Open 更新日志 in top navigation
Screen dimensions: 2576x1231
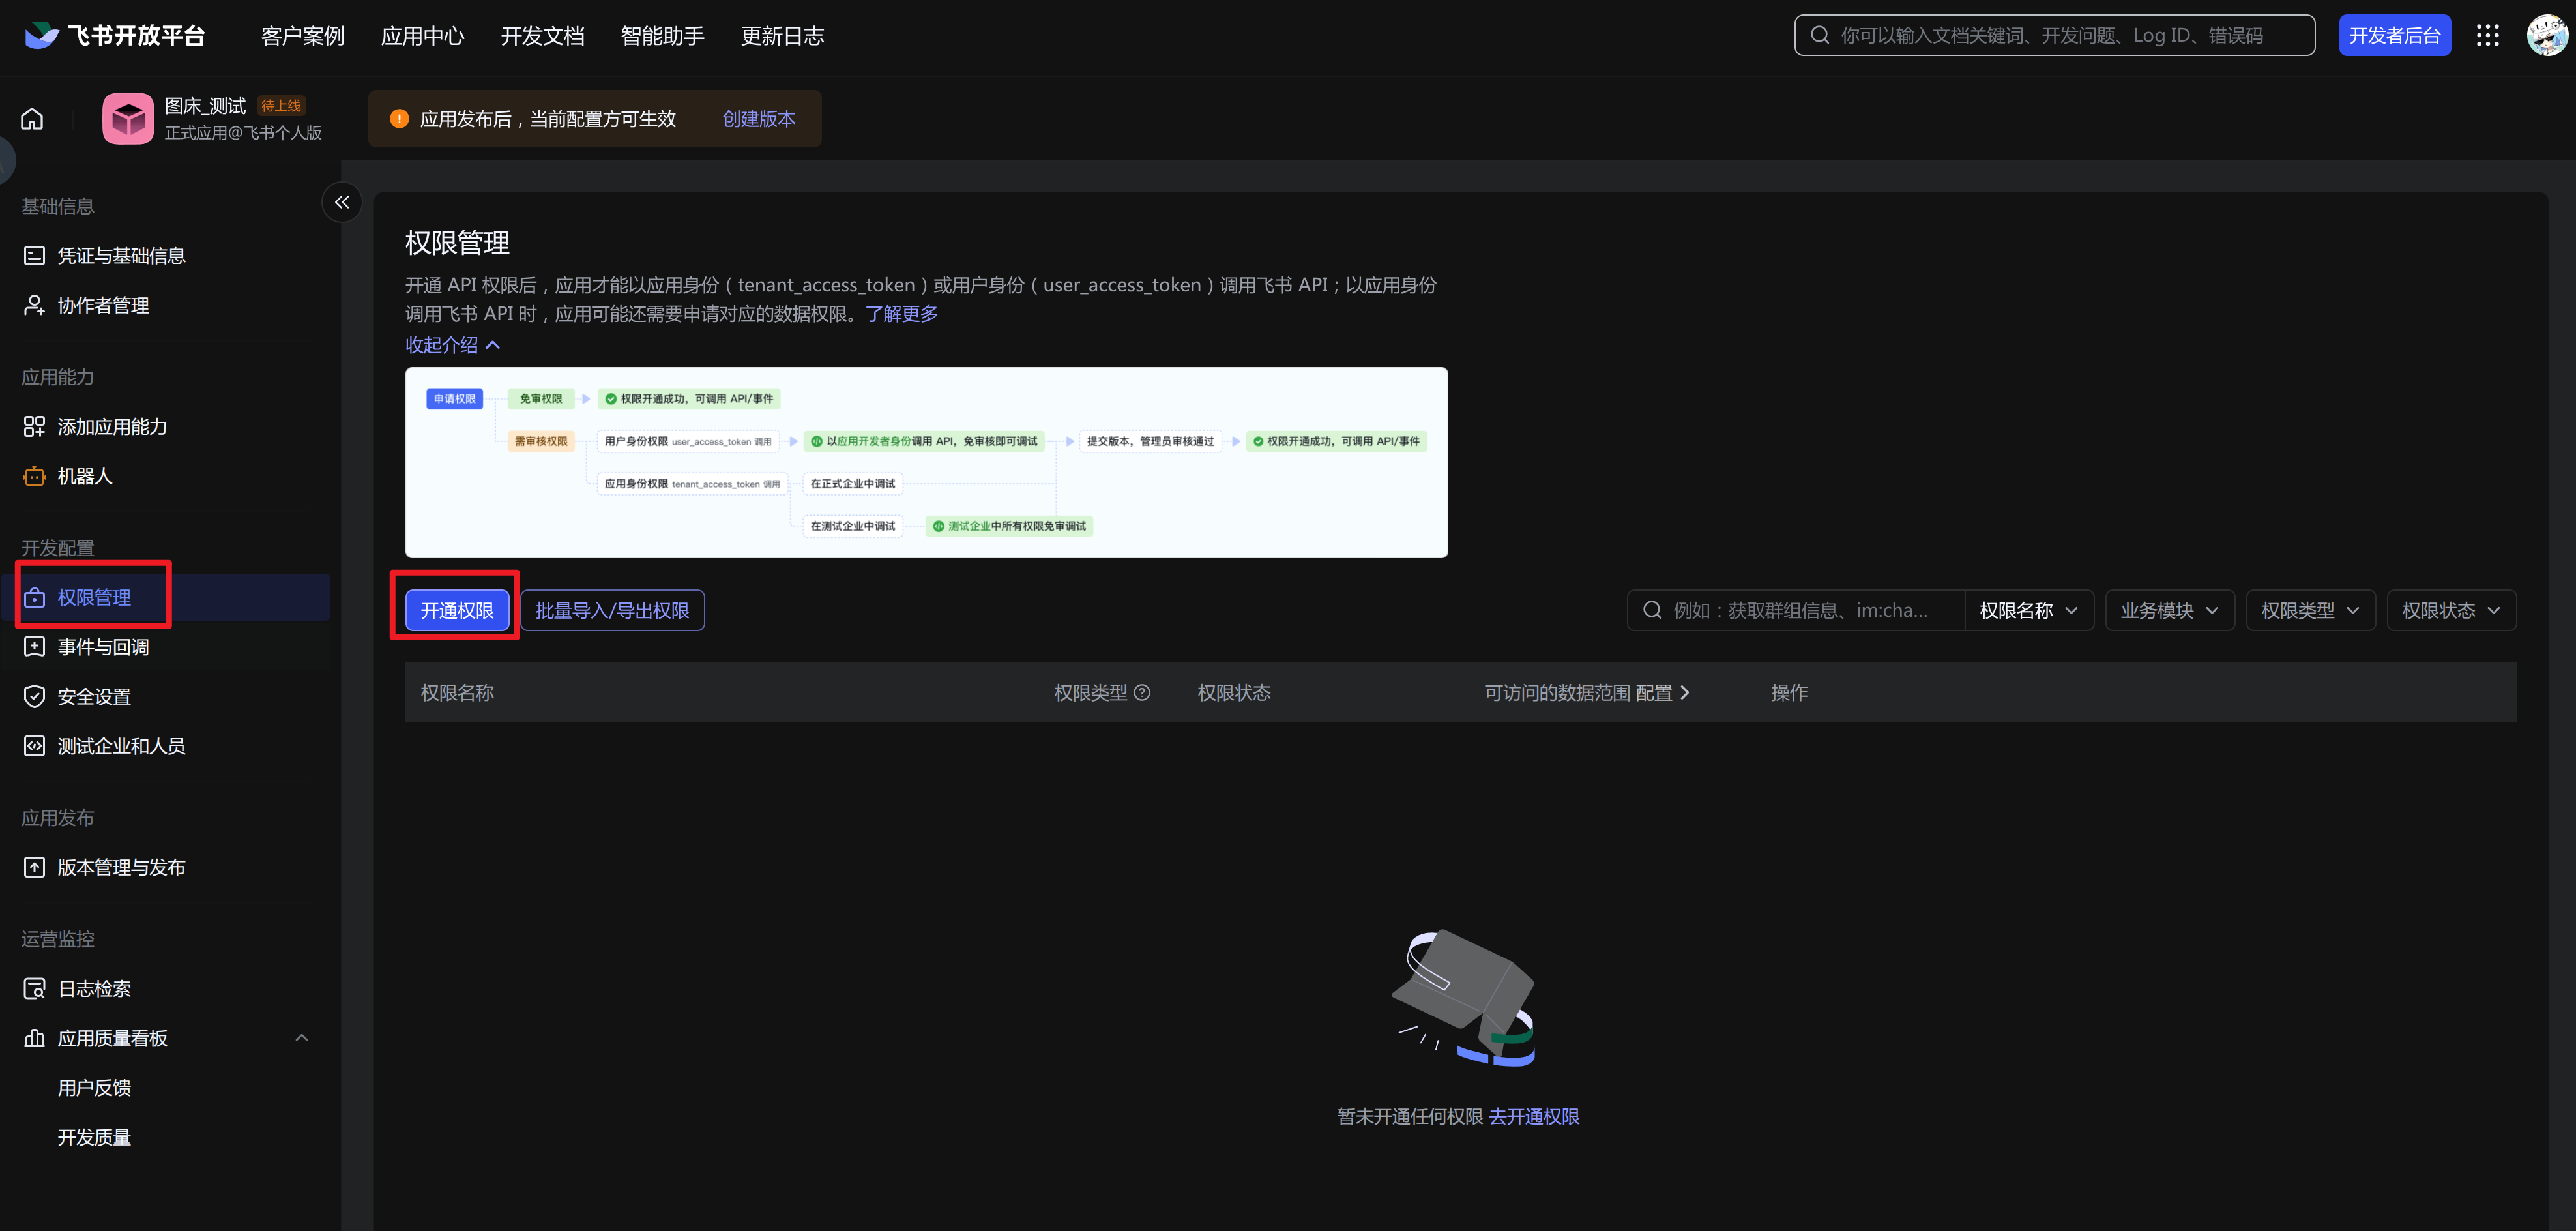[783, 36]
